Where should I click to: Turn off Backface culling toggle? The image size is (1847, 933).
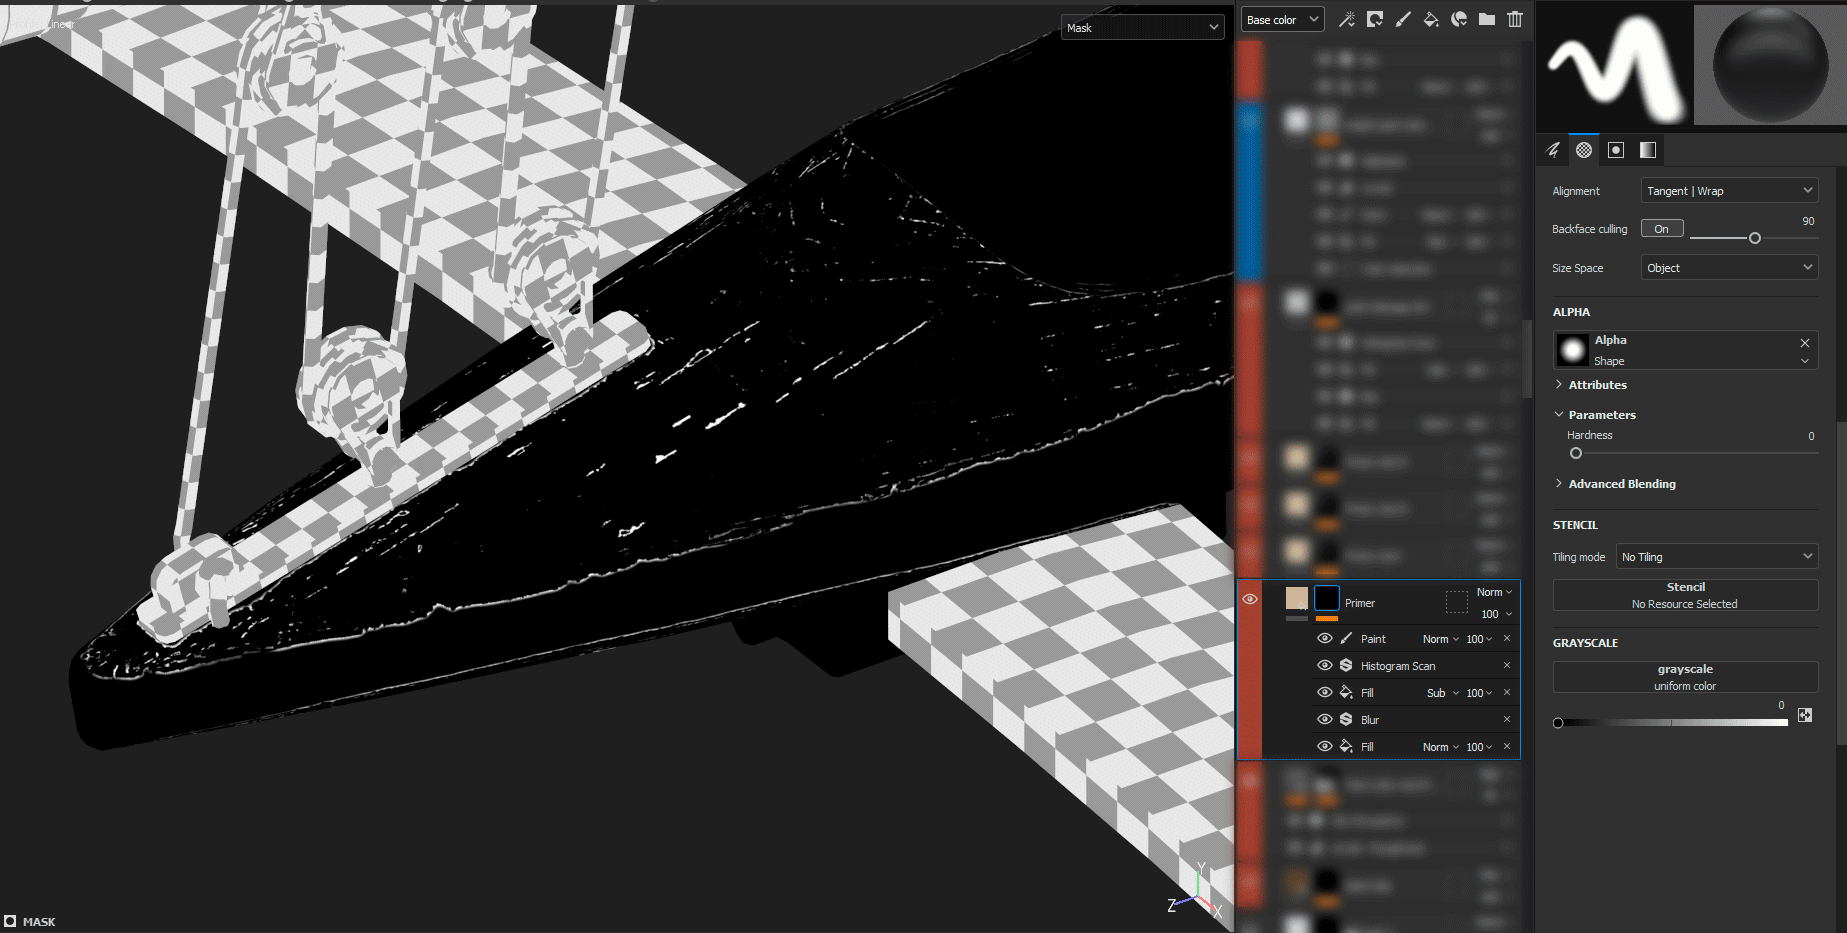pos(1662,229)
